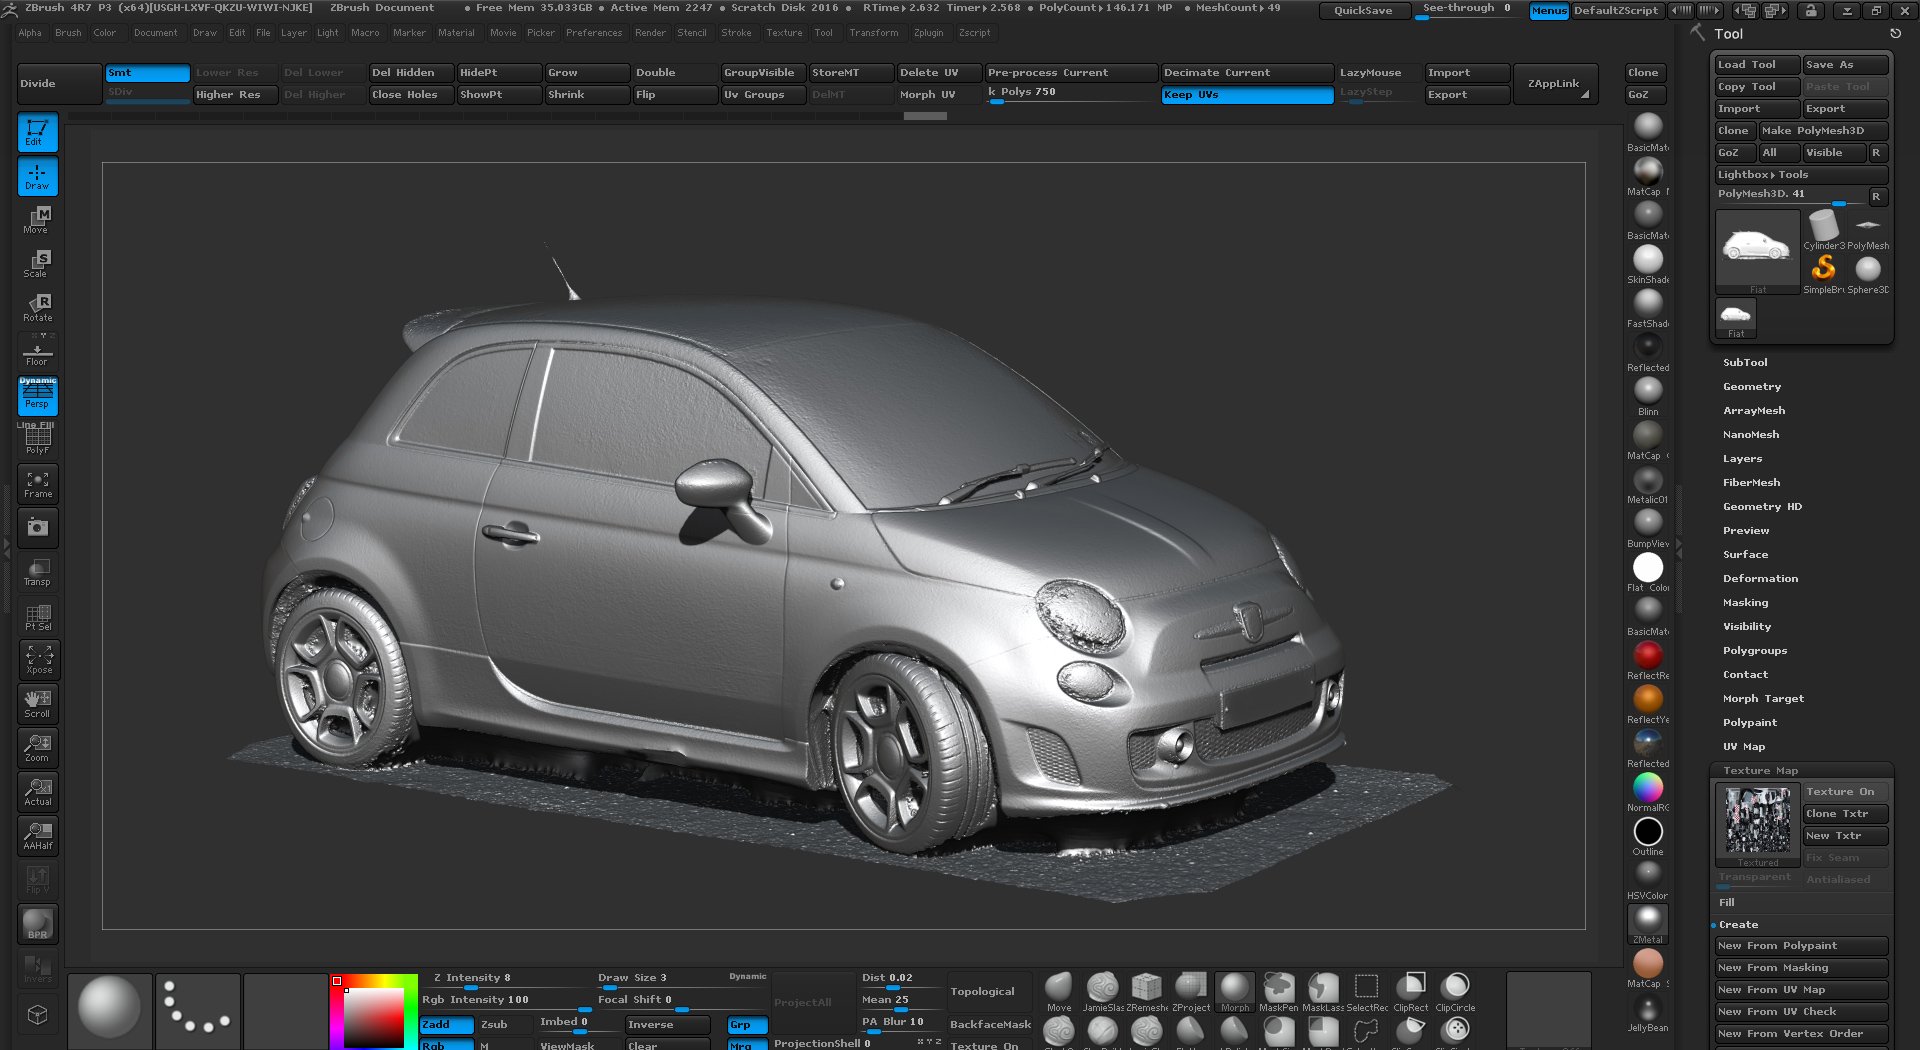Select the Move transform tool
This screenshot has width=1920, height=1050.
click(x=38, y=220)
